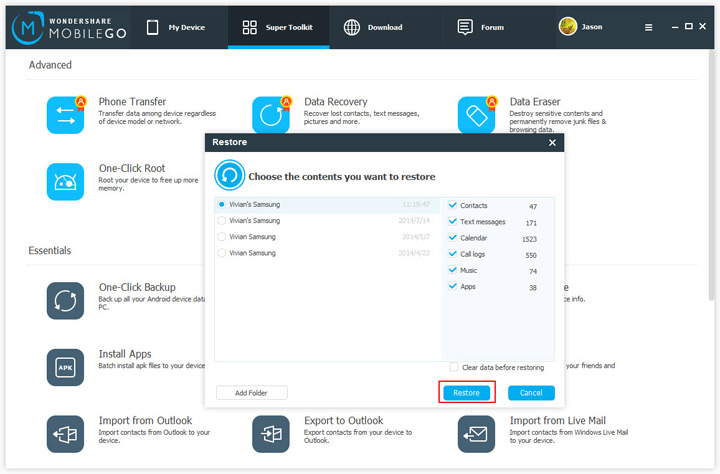Viewport: 720px width, 474px height.
Task: Click the One-Click Root android icon
Action: pos(66,181)
